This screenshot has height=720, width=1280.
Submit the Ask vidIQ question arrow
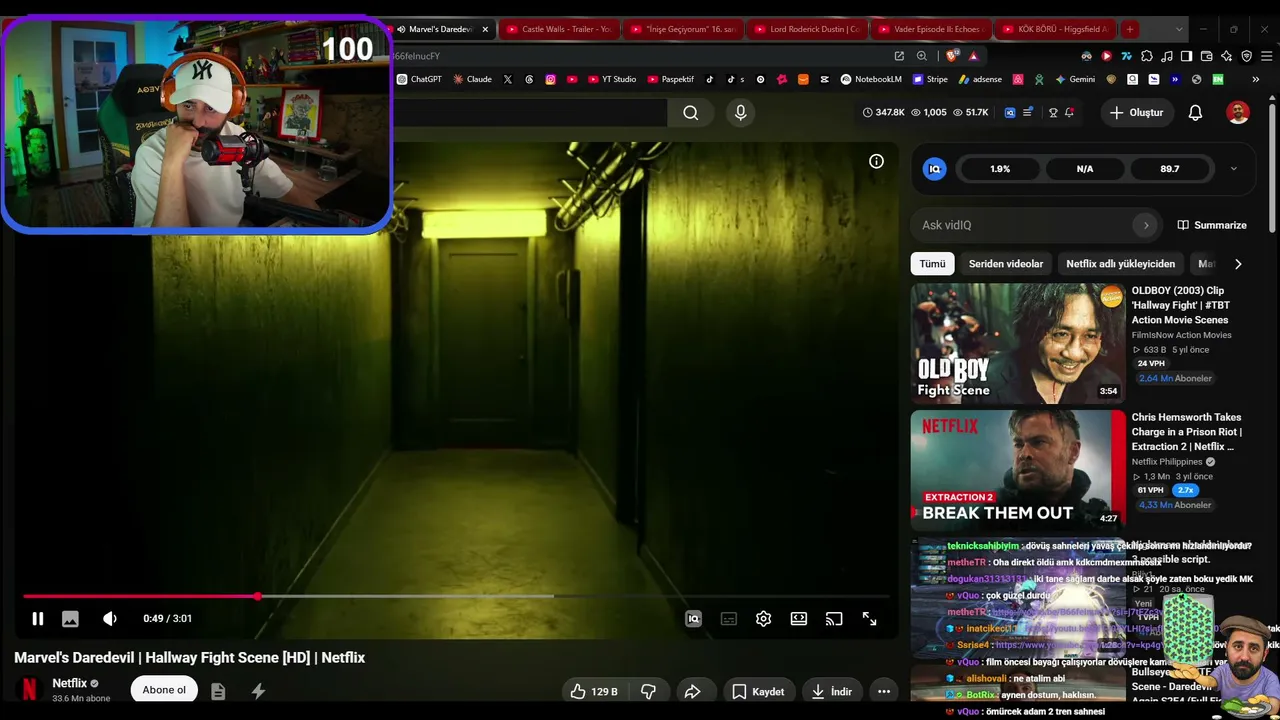tap(1146, 225)
